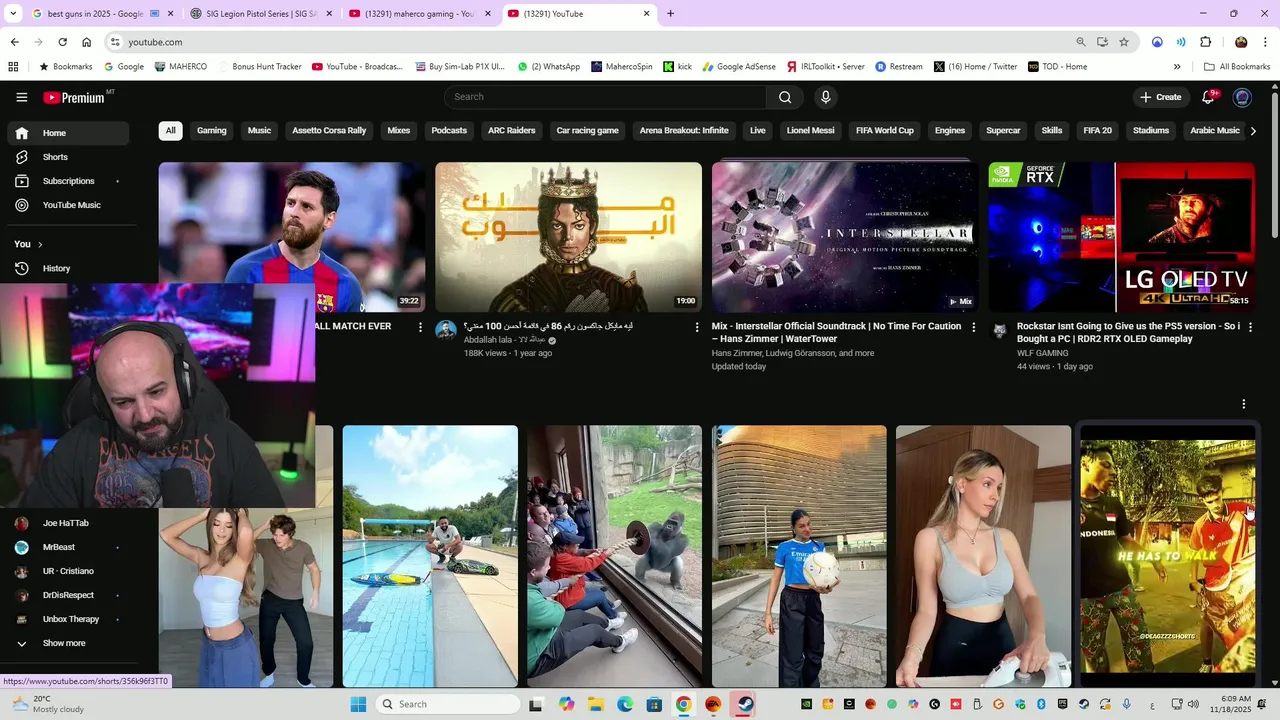Open Shorts shelf three-dot menu
Viewport: 1280px width, 720px height.
pyautogui.click(x=1244, y=404)
